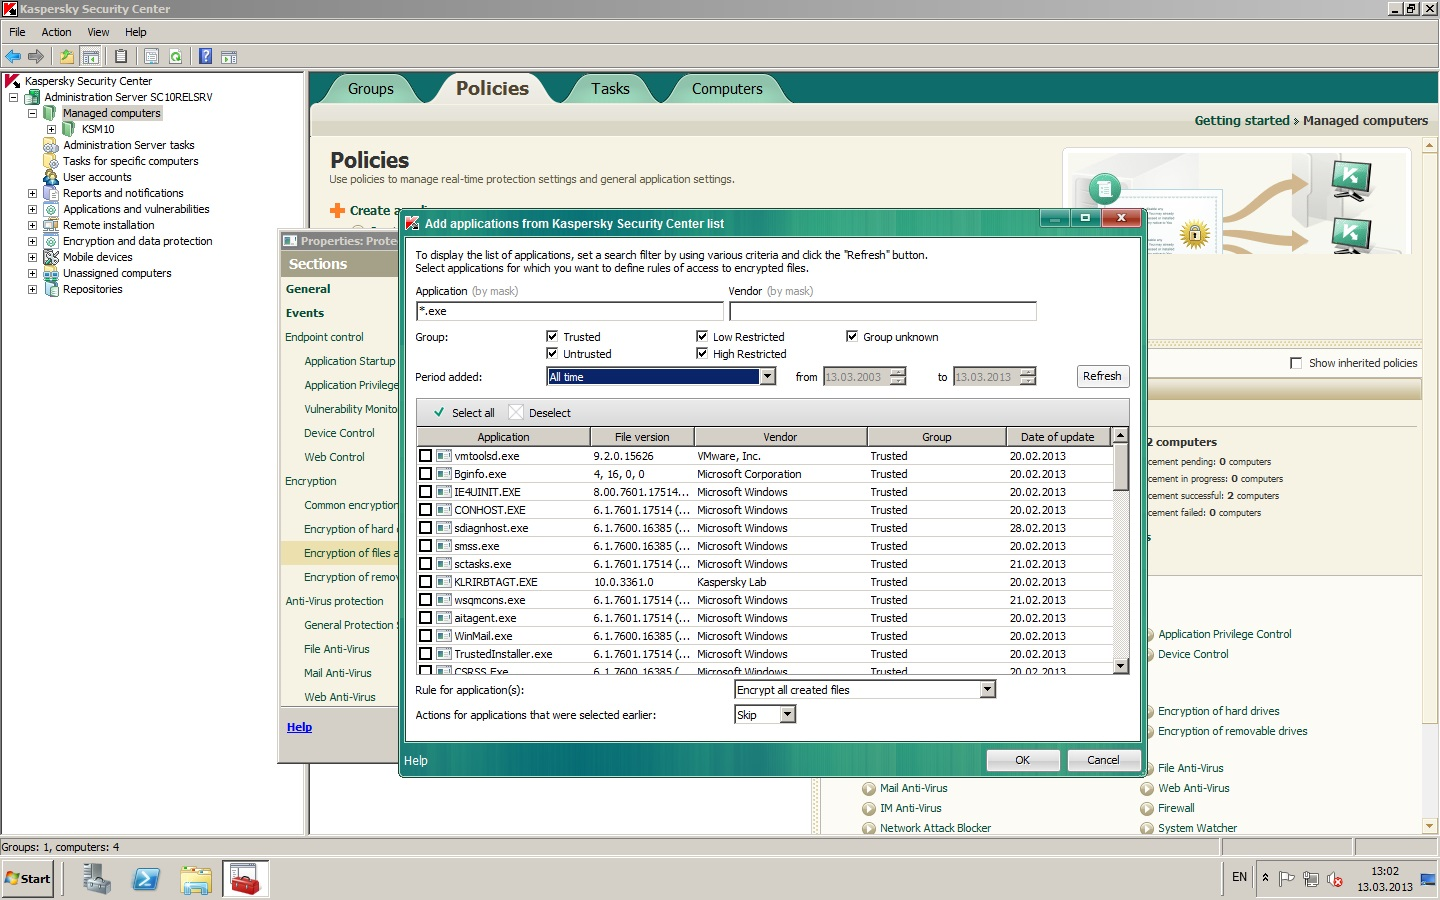
Task: Click the Deselect icon above the list
Action: (516, 412)
